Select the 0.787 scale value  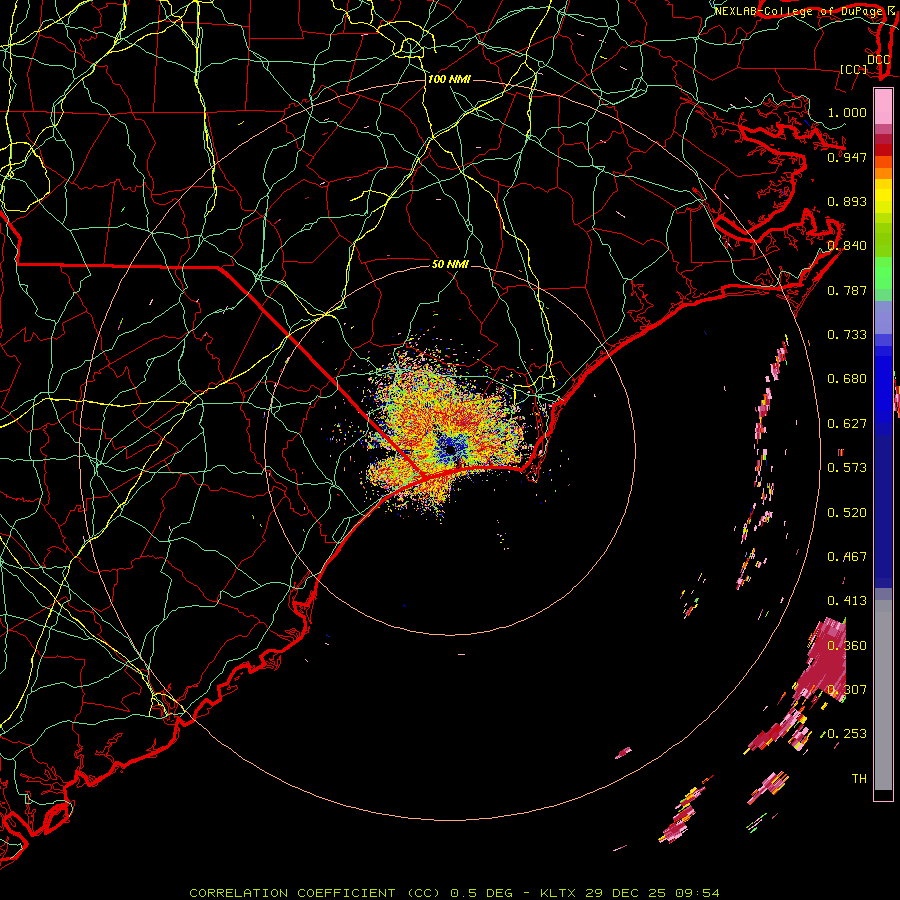847,290
